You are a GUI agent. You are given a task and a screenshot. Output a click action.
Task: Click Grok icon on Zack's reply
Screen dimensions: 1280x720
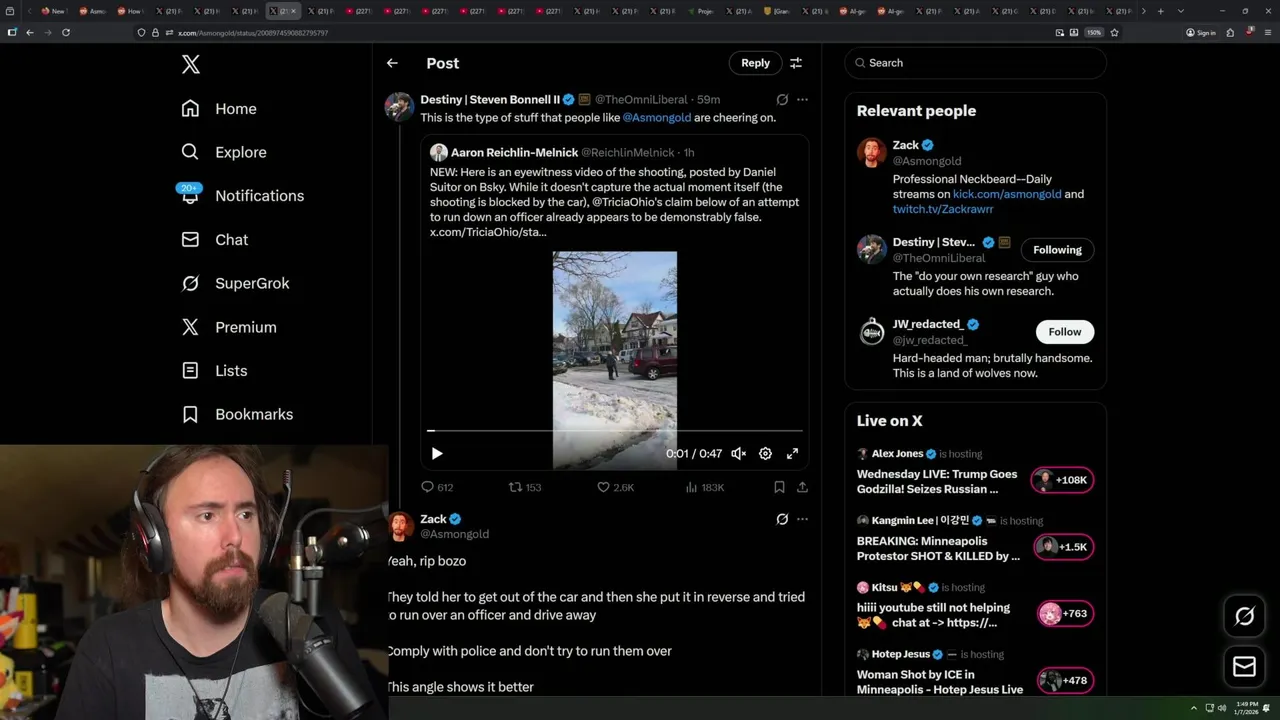click(782, 519)
